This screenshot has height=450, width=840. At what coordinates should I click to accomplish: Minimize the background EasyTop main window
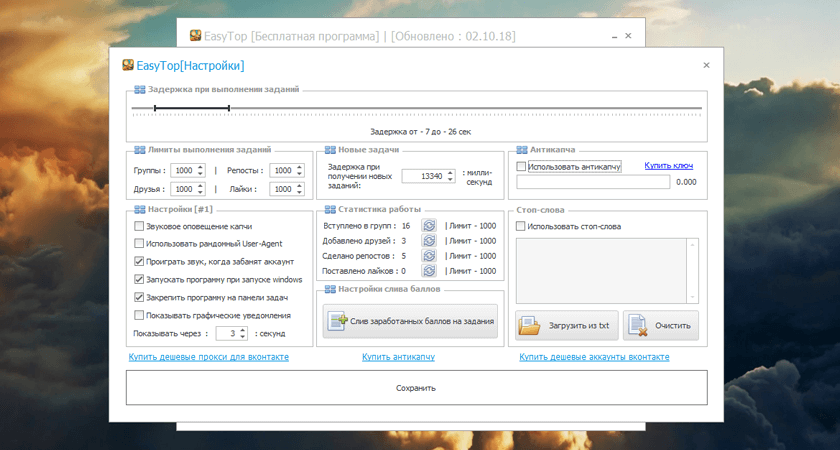614,36
